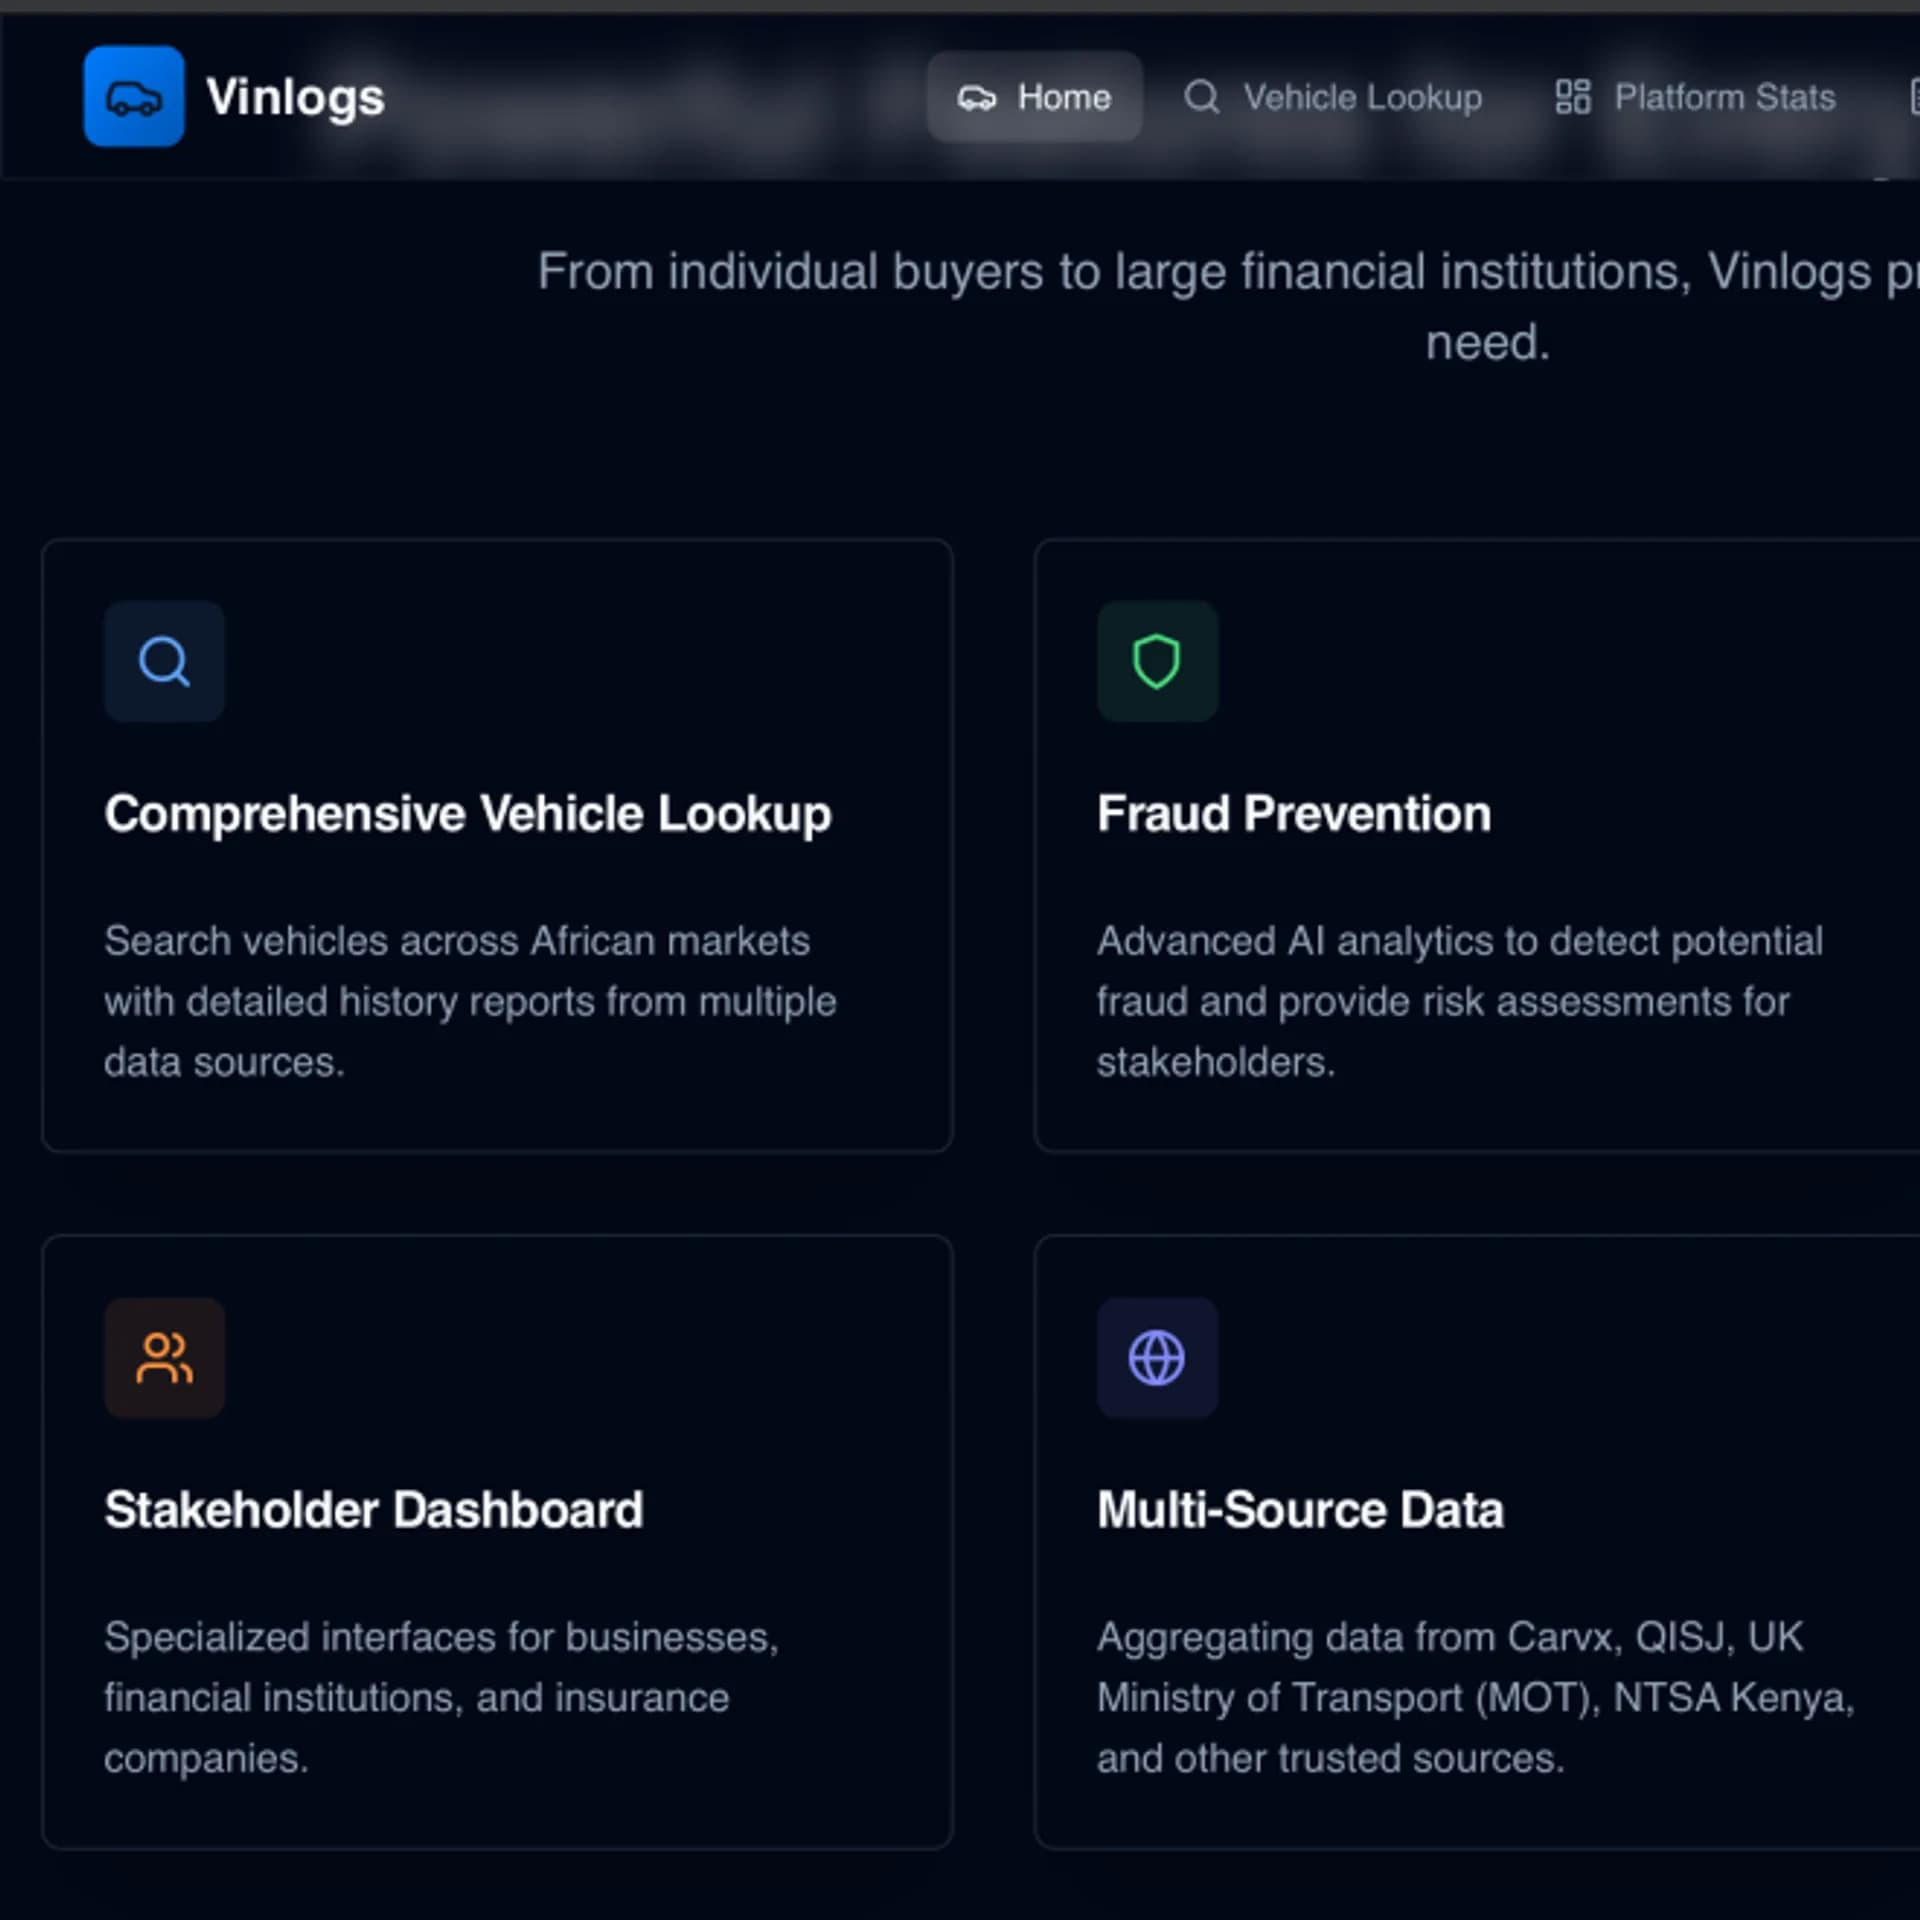Screen dimensions: 1920x1920
Task: Select the Stakeholder Dashboard card heading
Action: (x=374, y=1510)
